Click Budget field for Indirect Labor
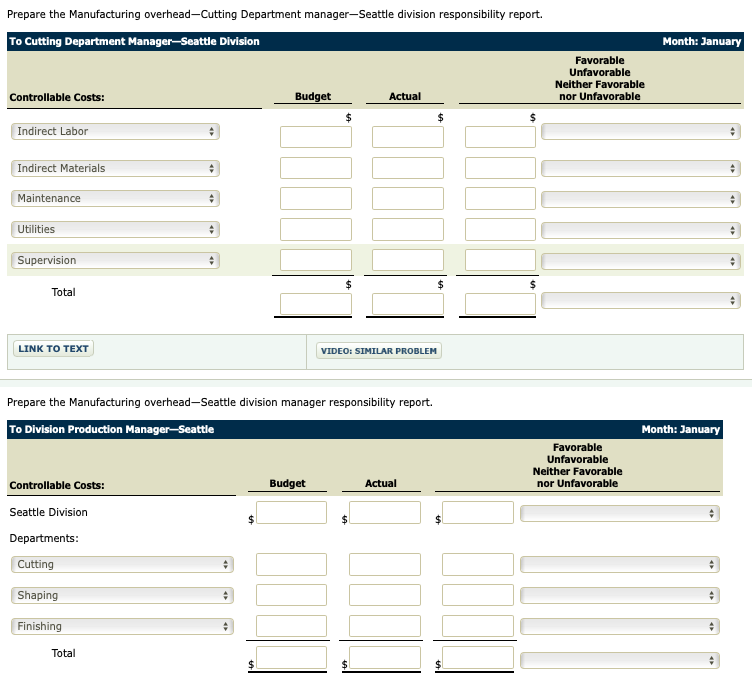This screenshot has height=683, width=752. click(x=316, y=137)
